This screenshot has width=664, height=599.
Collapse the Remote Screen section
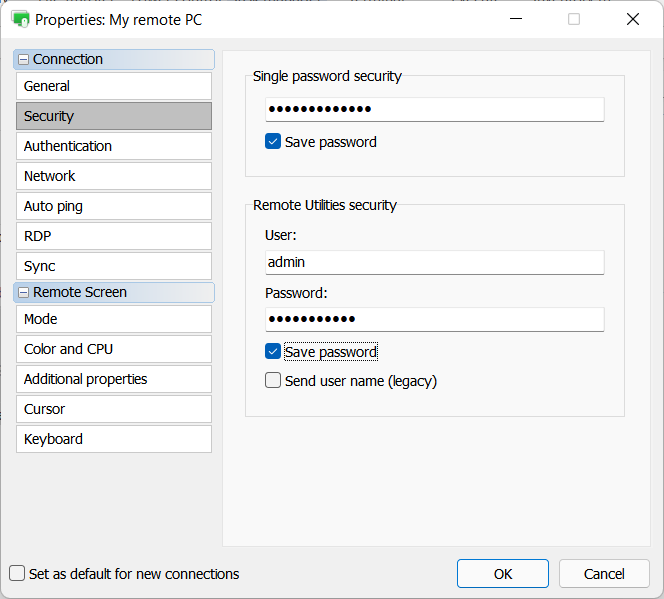tap(24, 293)
